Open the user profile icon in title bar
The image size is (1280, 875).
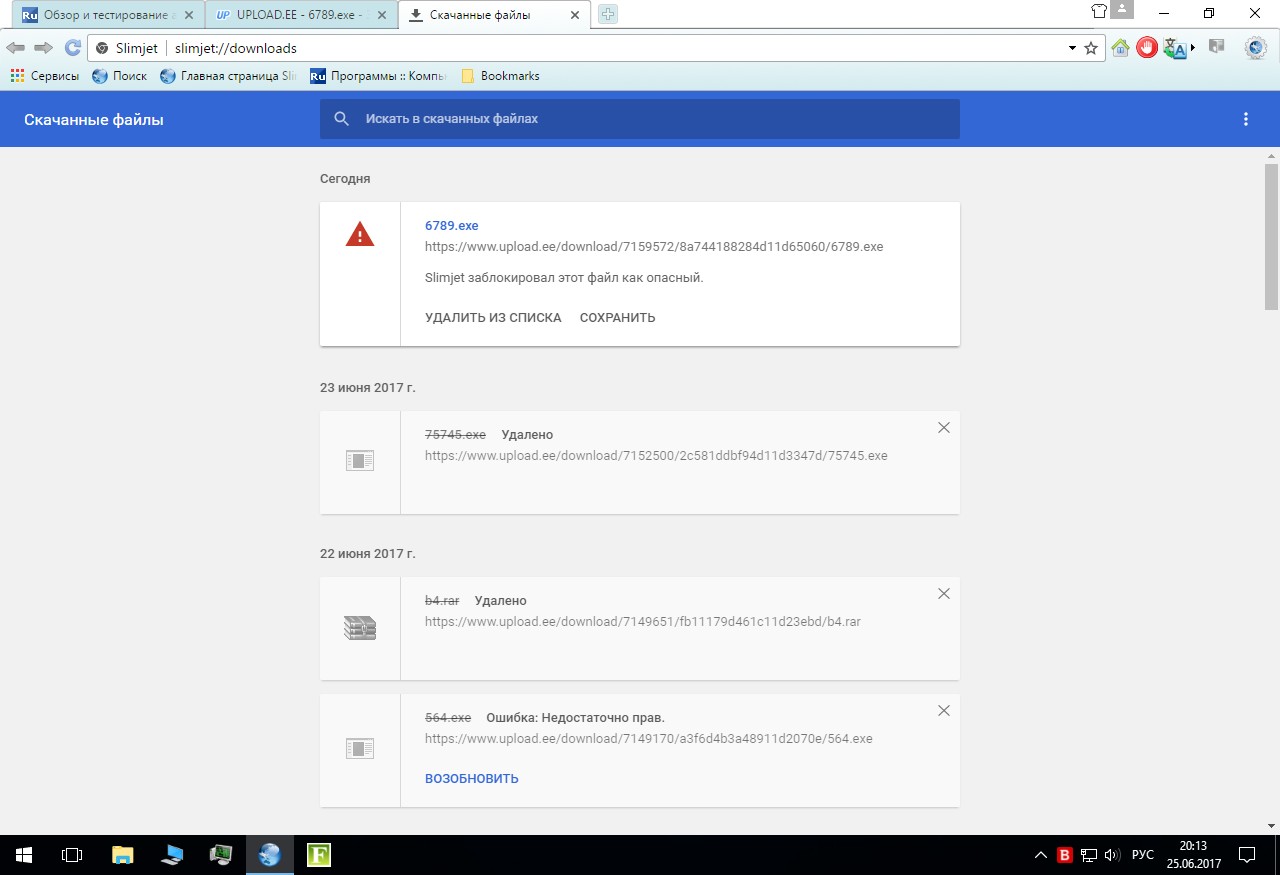1123,10
